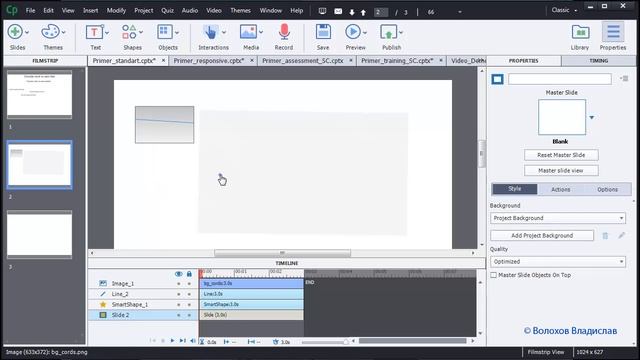The image size is (640, 360).
Task: Click the mute audio speaker icon in the timeline
Action: (x=193, y=341)
